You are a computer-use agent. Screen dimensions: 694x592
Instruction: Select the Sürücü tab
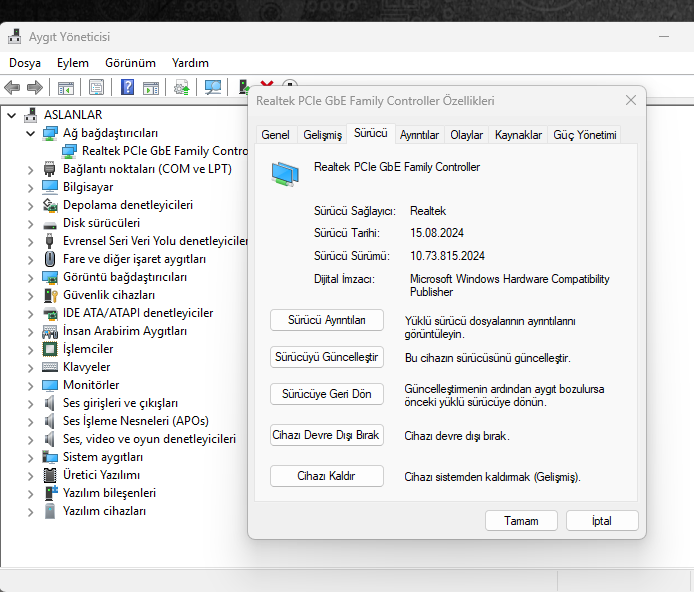click(x=370, y=133)
